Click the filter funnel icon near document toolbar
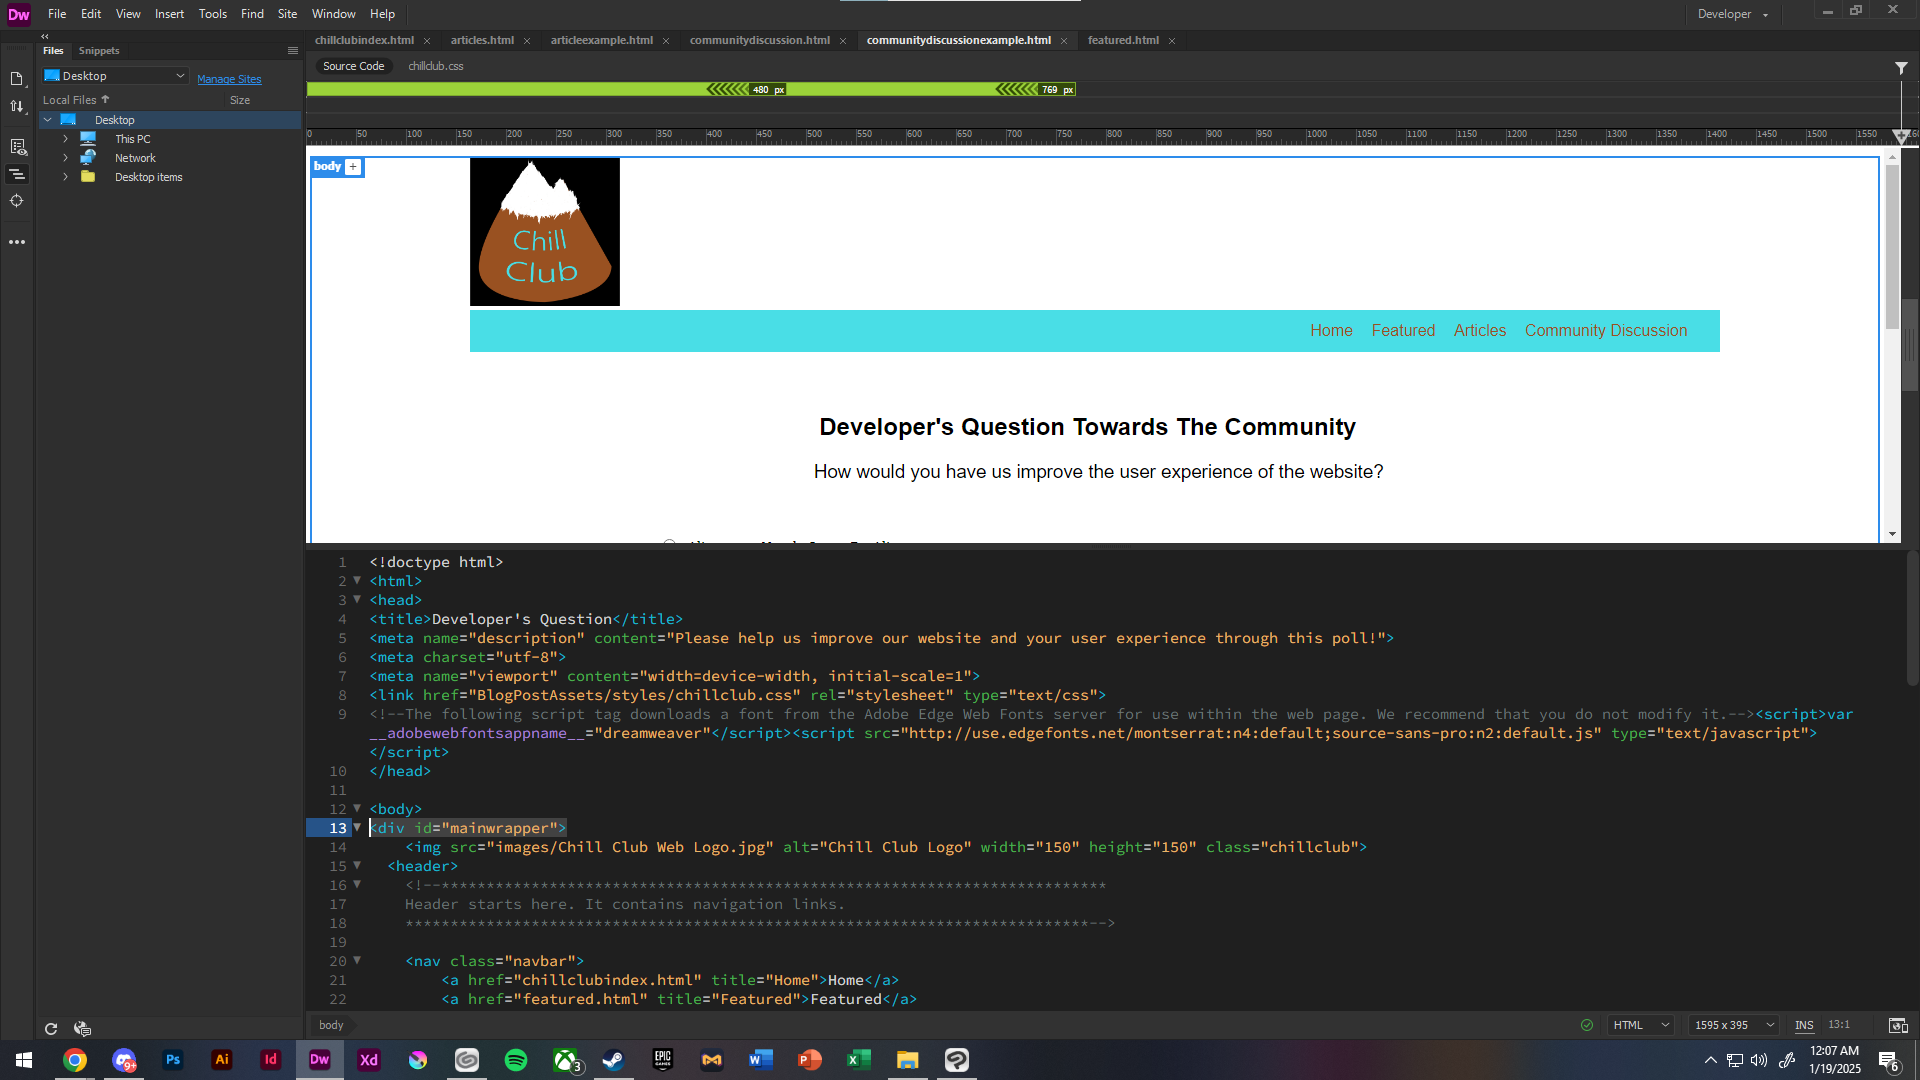Screen dimensions: 1920x1080 click(1901, 68)
